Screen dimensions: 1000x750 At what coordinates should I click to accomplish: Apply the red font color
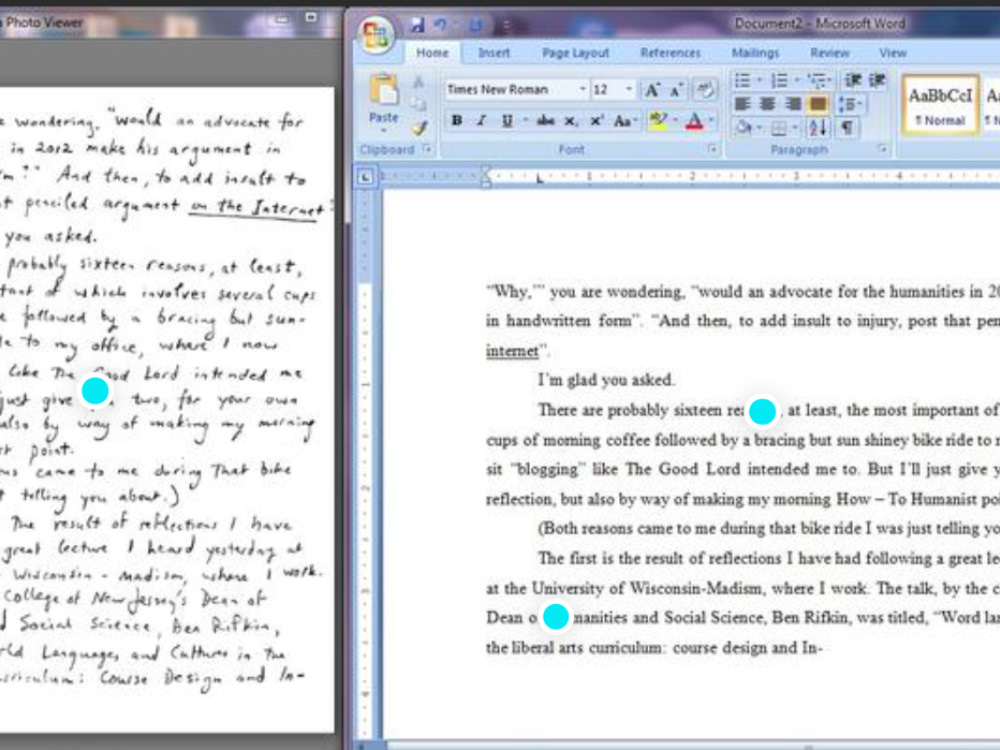click(694, 121)
